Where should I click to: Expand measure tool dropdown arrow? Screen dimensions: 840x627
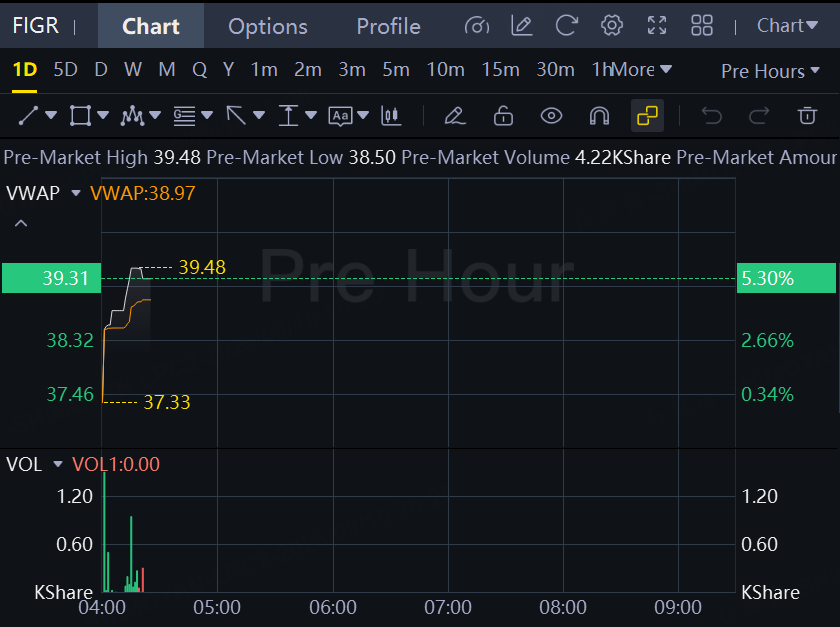pyautogui.click(x=311, y=115)
